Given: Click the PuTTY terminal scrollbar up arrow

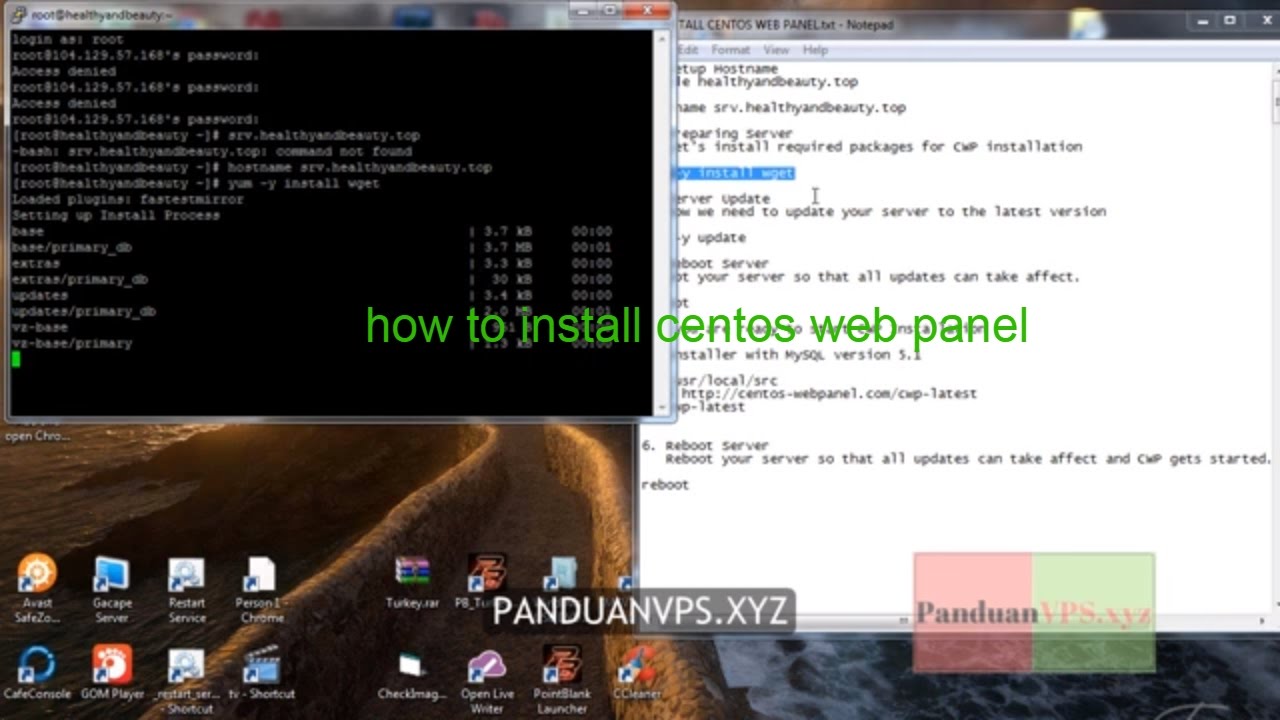Looking at the screenshot, I should point(660,38).
